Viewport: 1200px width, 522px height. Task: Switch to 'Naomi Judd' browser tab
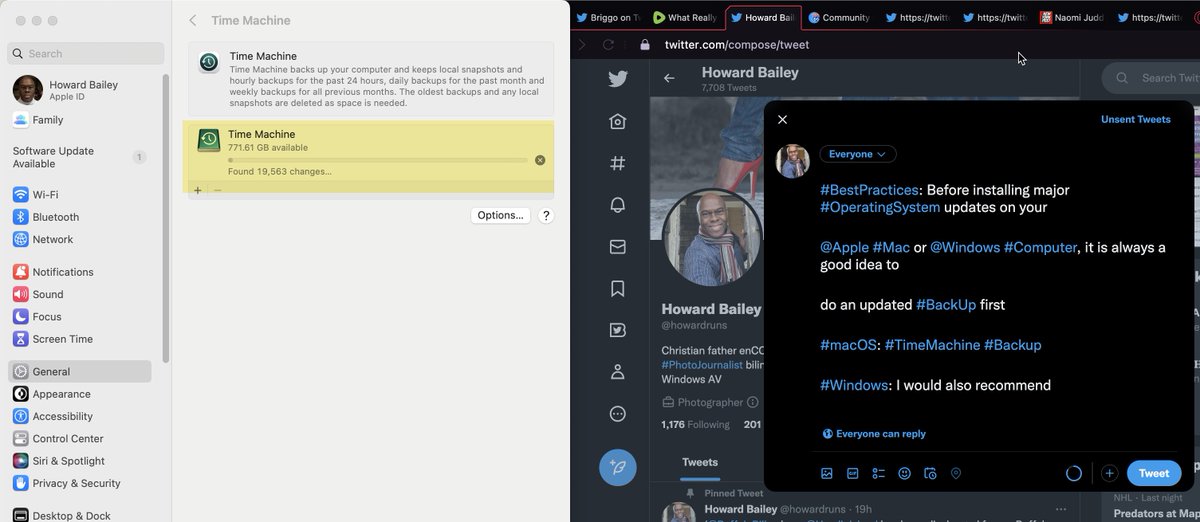[1071, 17]
